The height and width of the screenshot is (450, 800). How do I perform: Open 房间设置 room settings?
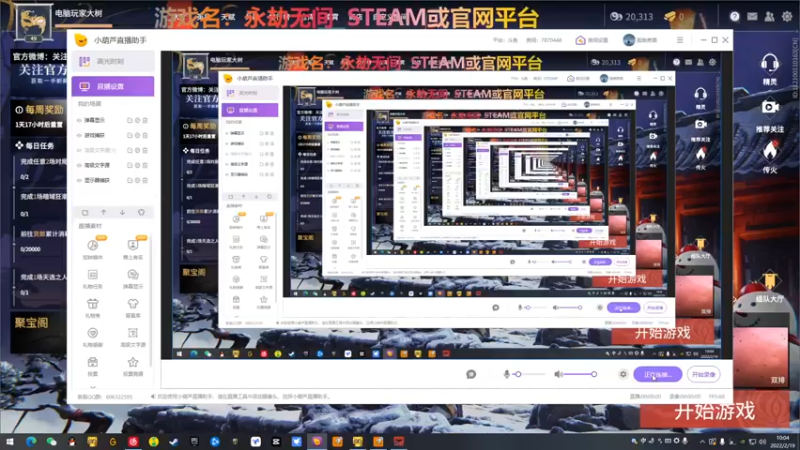(x=592, y=40)
